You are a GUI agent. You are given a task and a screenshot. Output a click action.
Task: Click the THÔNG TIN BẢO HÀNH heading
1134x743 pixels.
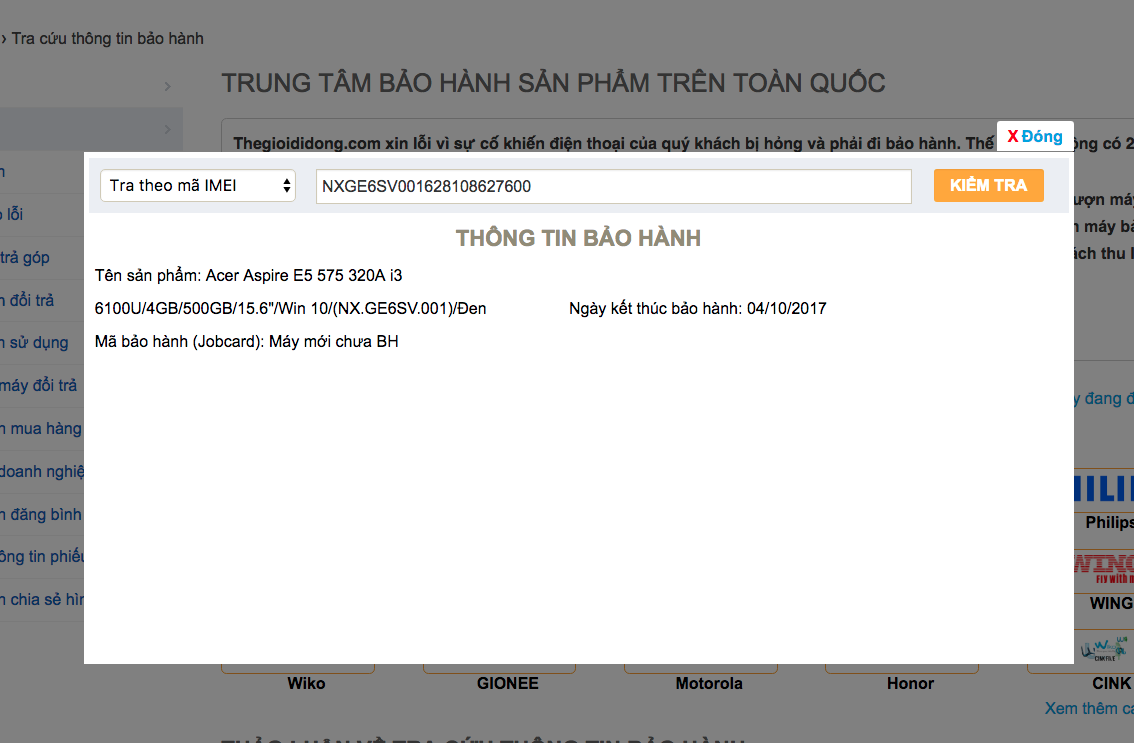[578, 238]
